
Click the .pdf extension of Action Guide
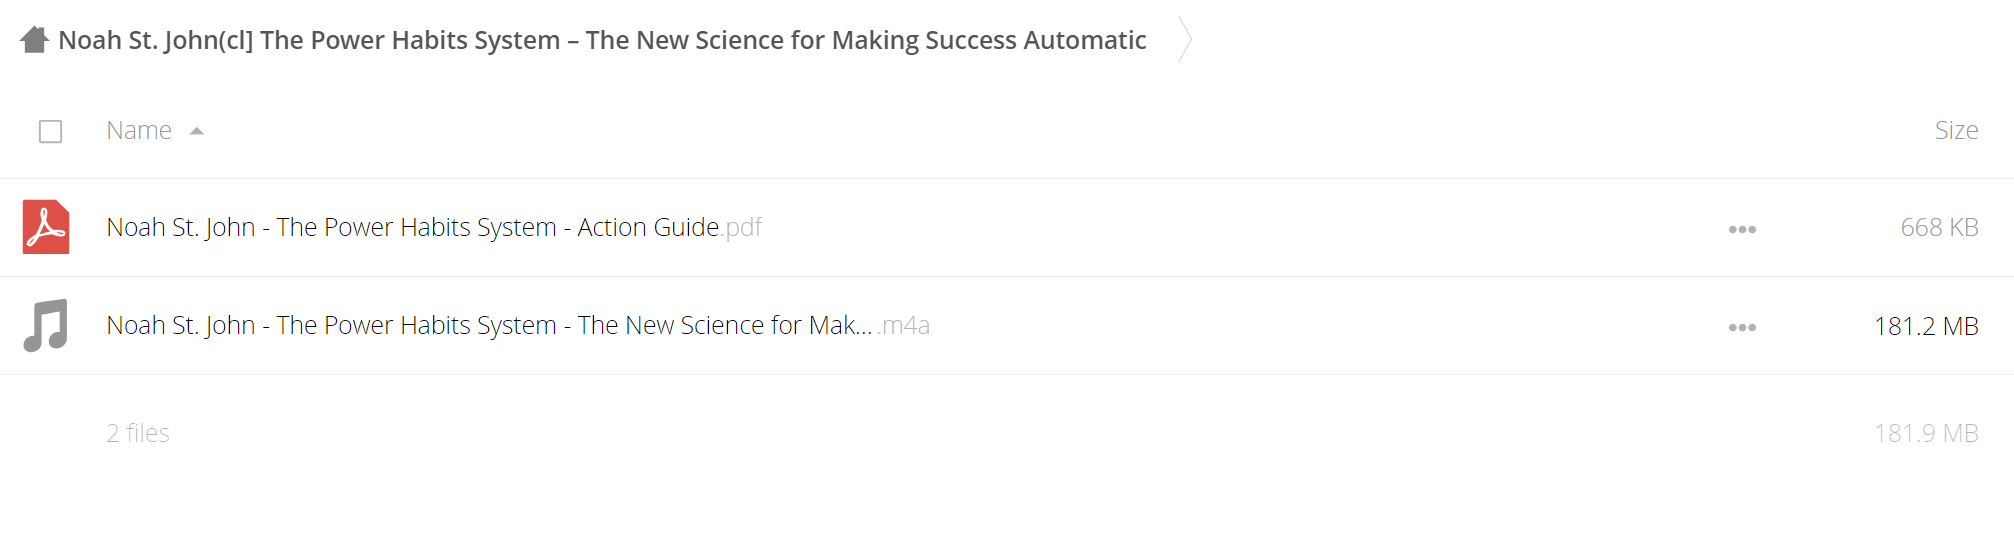click(x=741, y=228)
